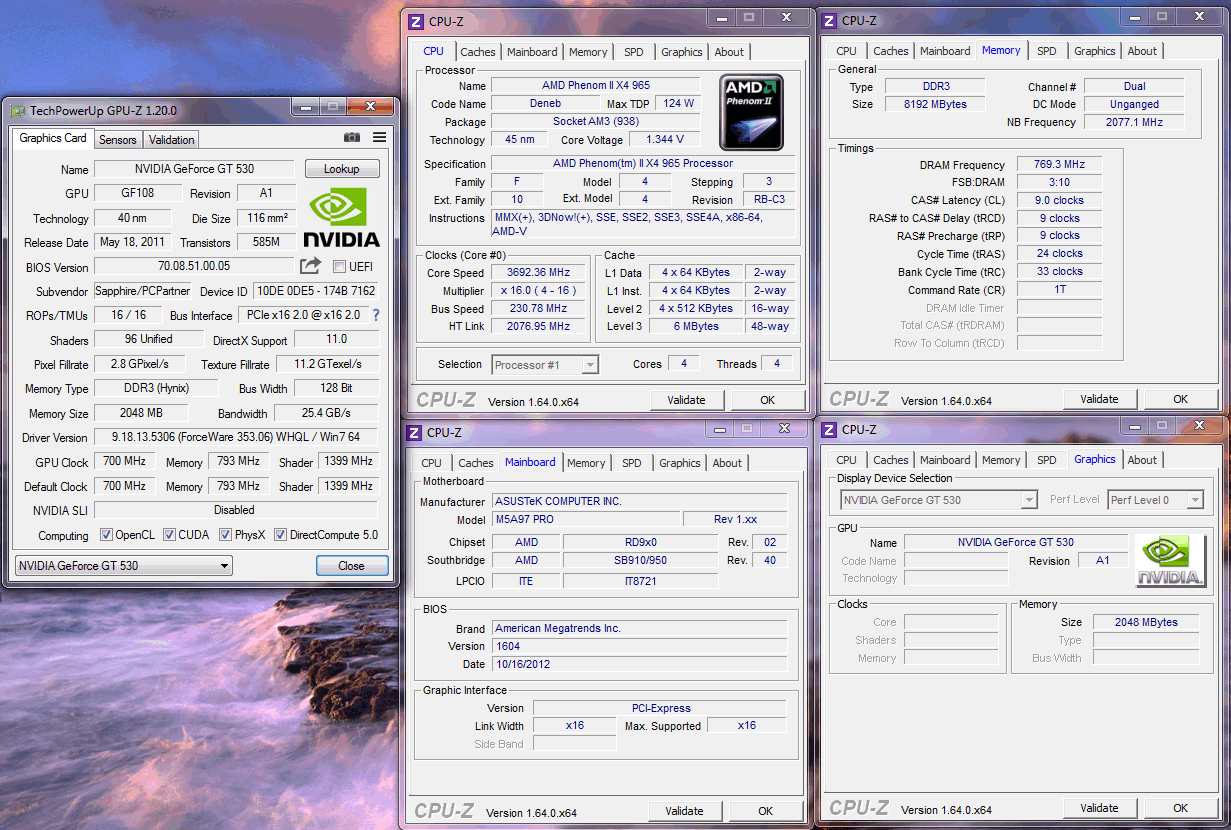Click the CPU-Z Z icon in Graphics window title
The width and height of the screenshot is (1231, 830).
(x=829, y=429)
